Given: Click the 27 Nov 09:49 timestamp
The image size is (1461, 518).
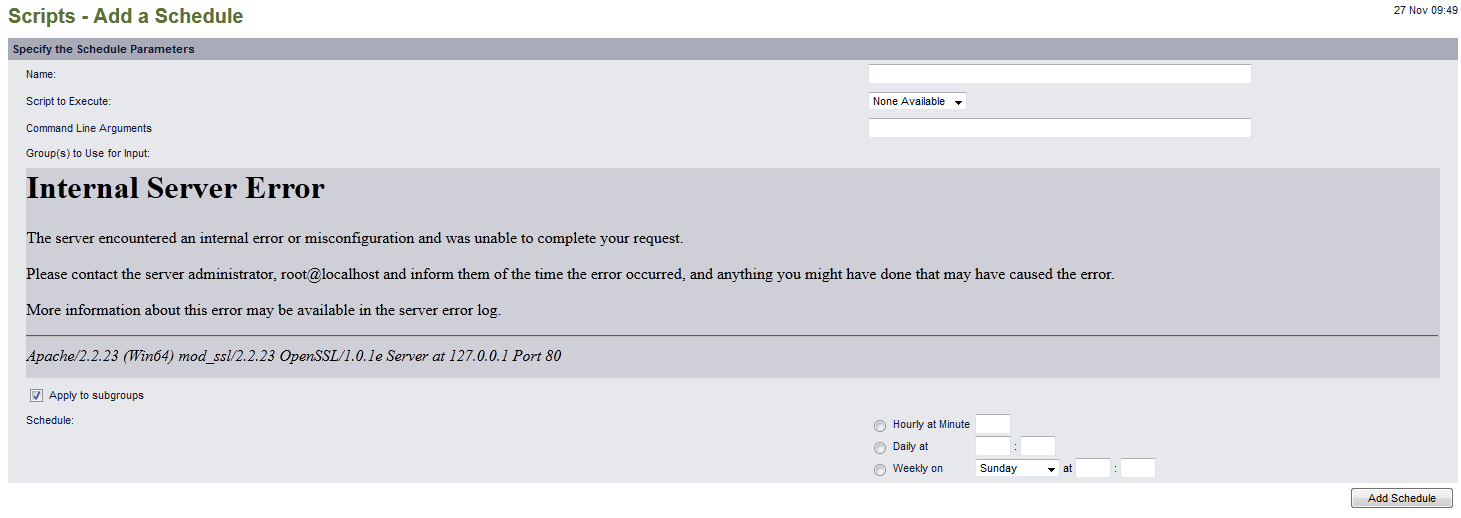Looking at the screenshot, I should (1425, 10).
